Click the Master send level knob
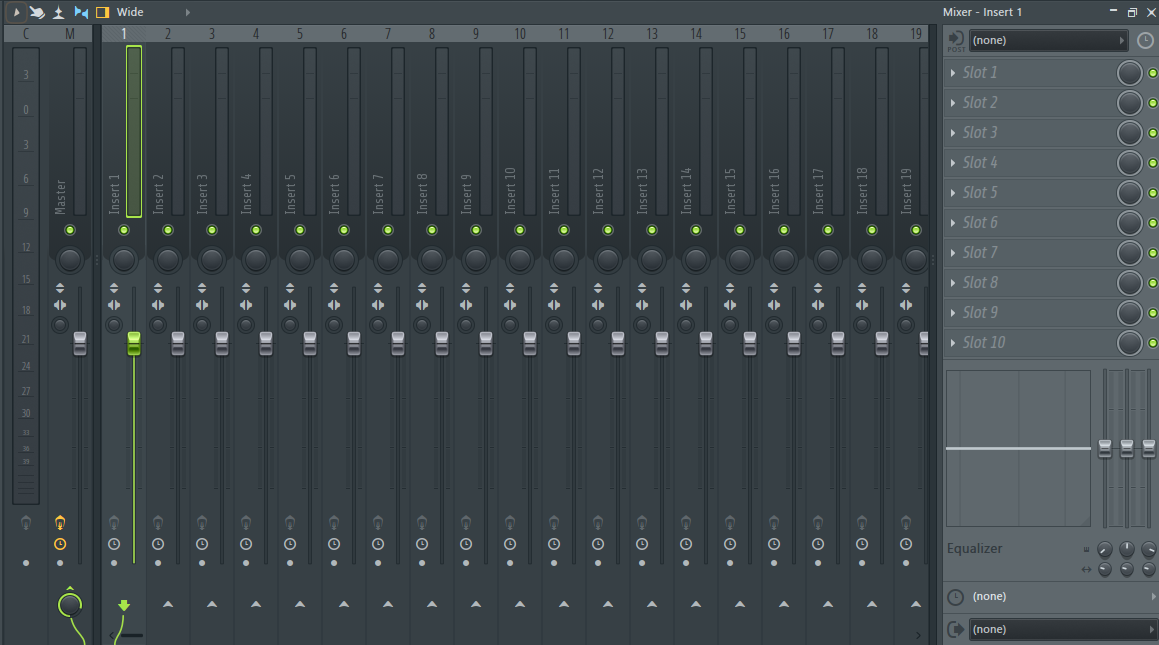The height and width of the screenshot is (645, 1159). [69, 605]
